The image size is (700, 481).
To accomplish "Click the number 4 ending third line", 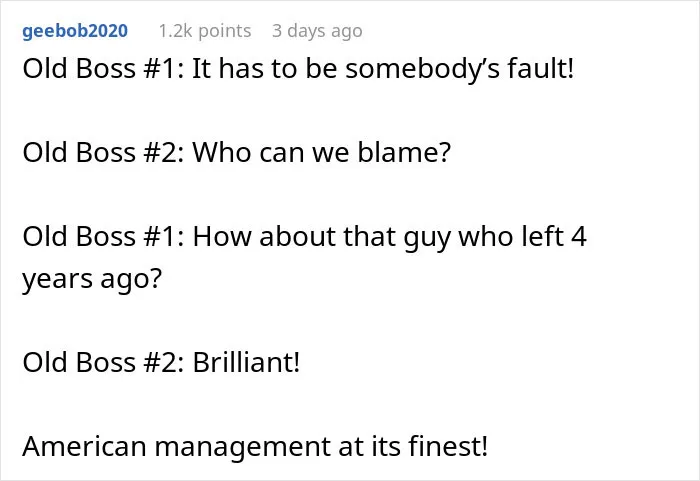I will tap(579, 236).
